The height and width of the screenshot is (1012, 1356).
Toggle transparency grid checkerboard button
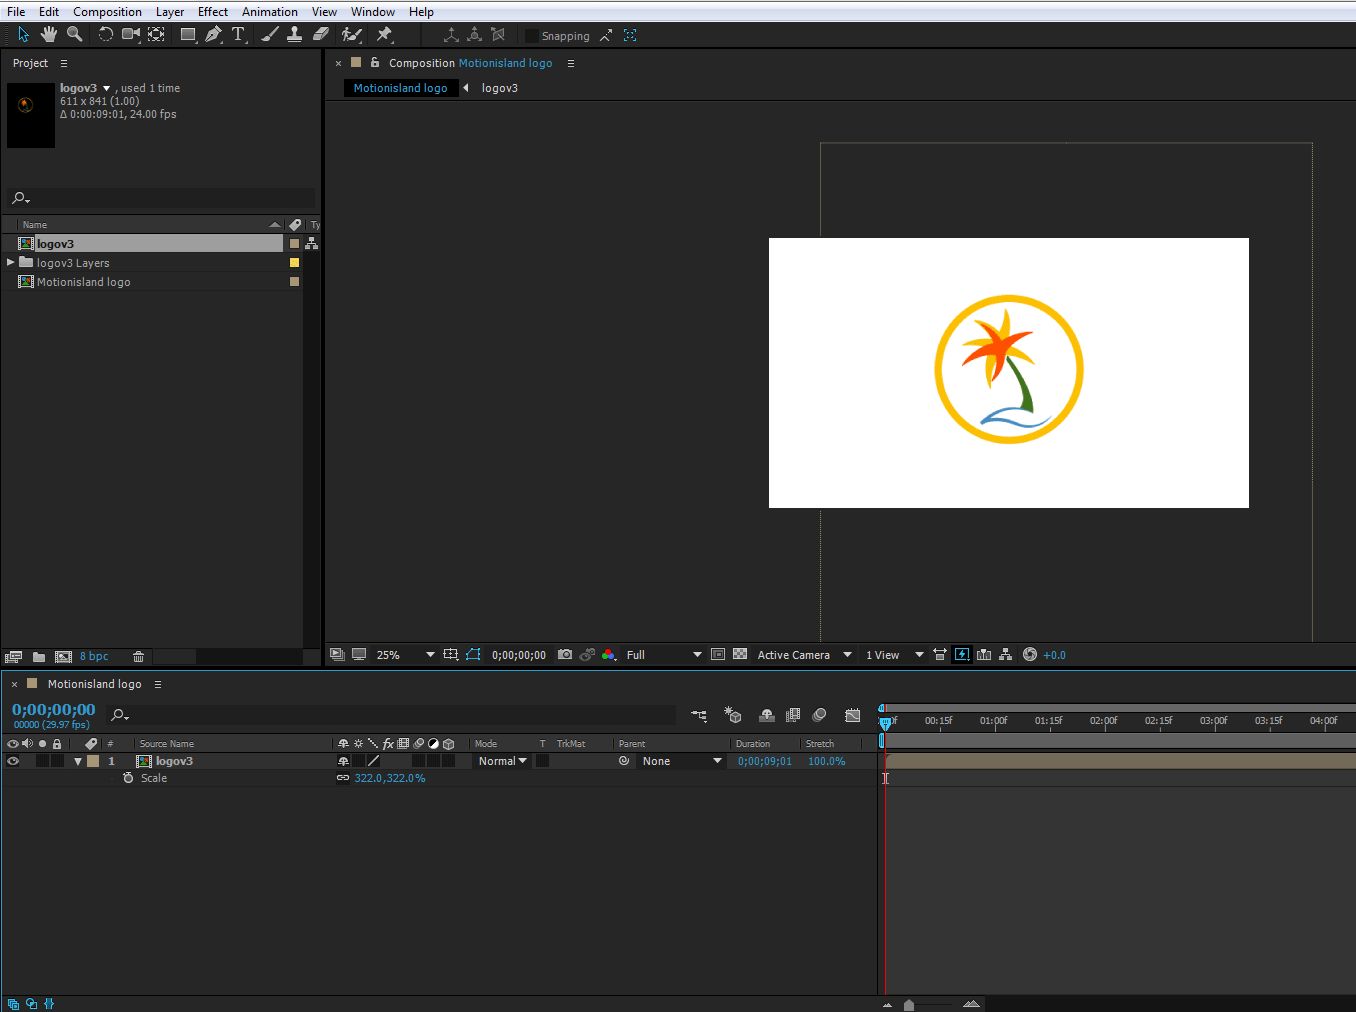tap(740, 655)
